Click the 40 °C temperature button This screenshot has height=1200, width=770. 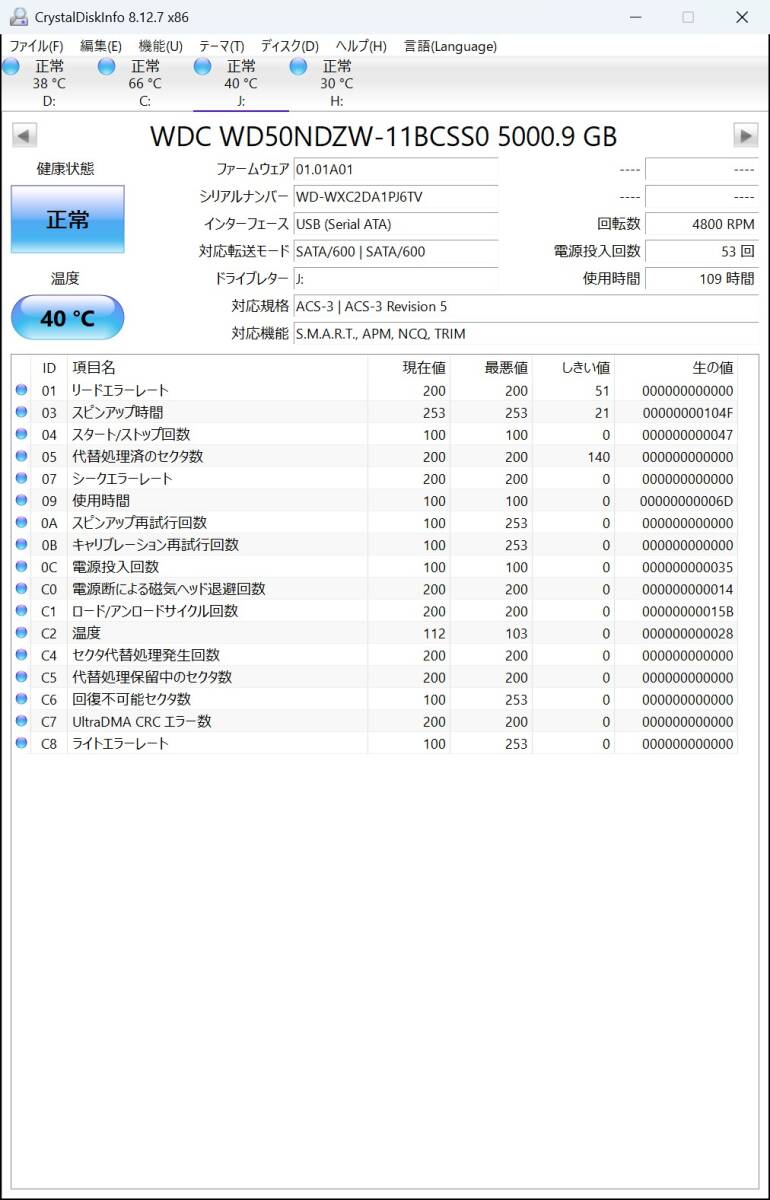click(x=68, y=318)
